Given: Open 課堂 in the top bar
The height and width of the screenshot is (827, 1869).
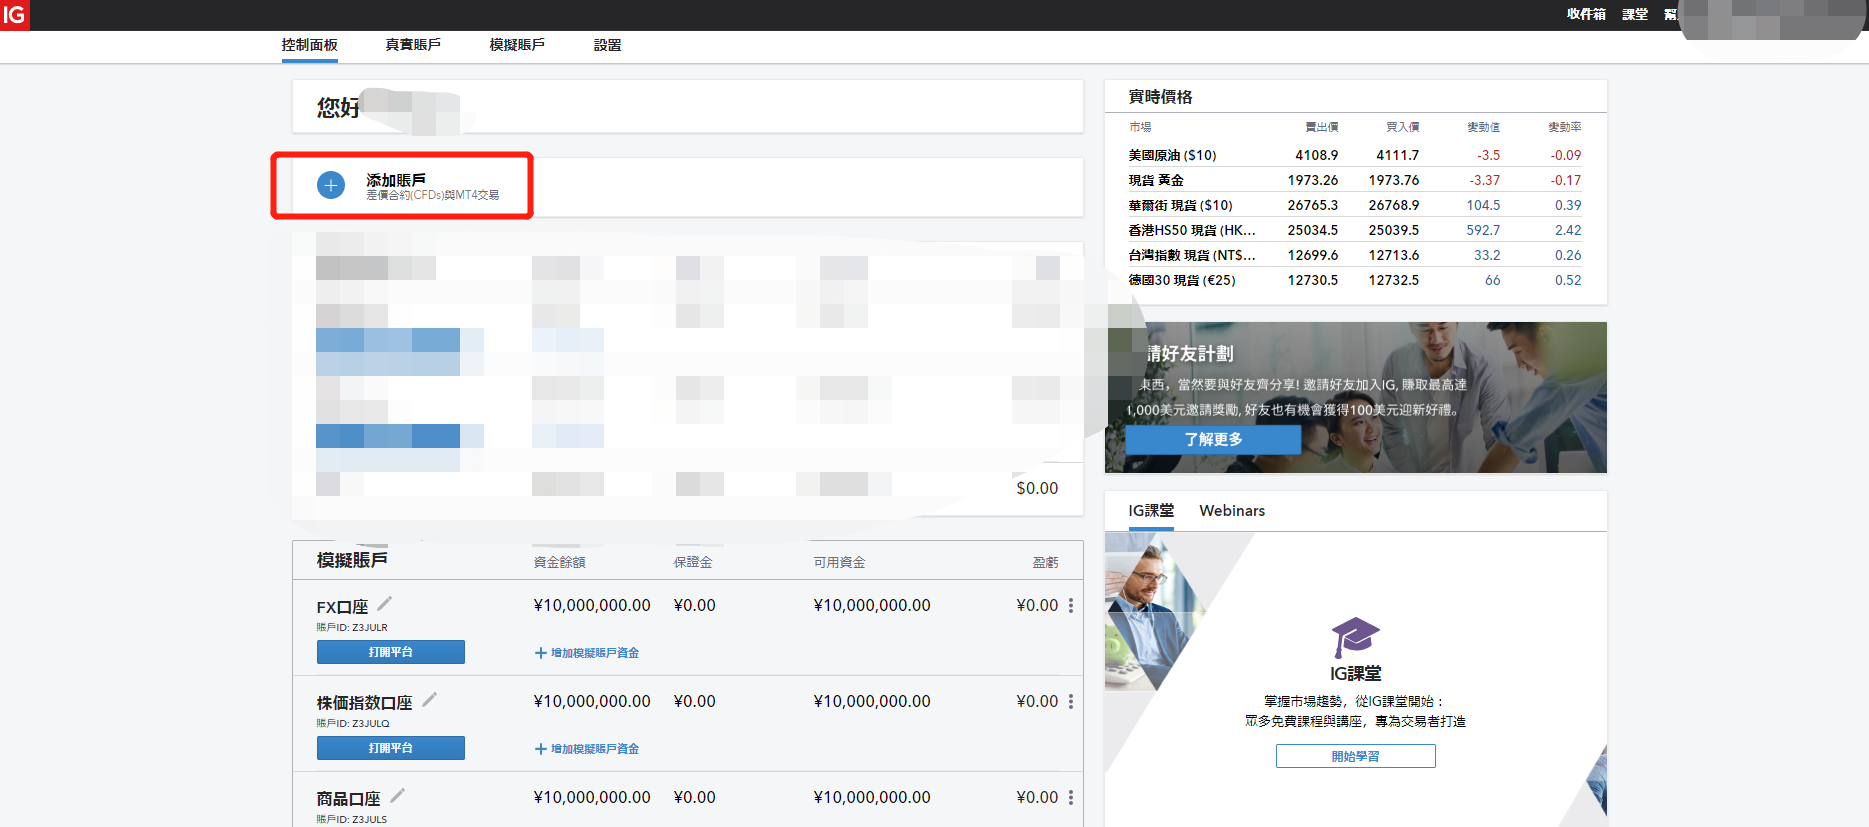Looking at the screenshot, I should (x=1635, y=14).
